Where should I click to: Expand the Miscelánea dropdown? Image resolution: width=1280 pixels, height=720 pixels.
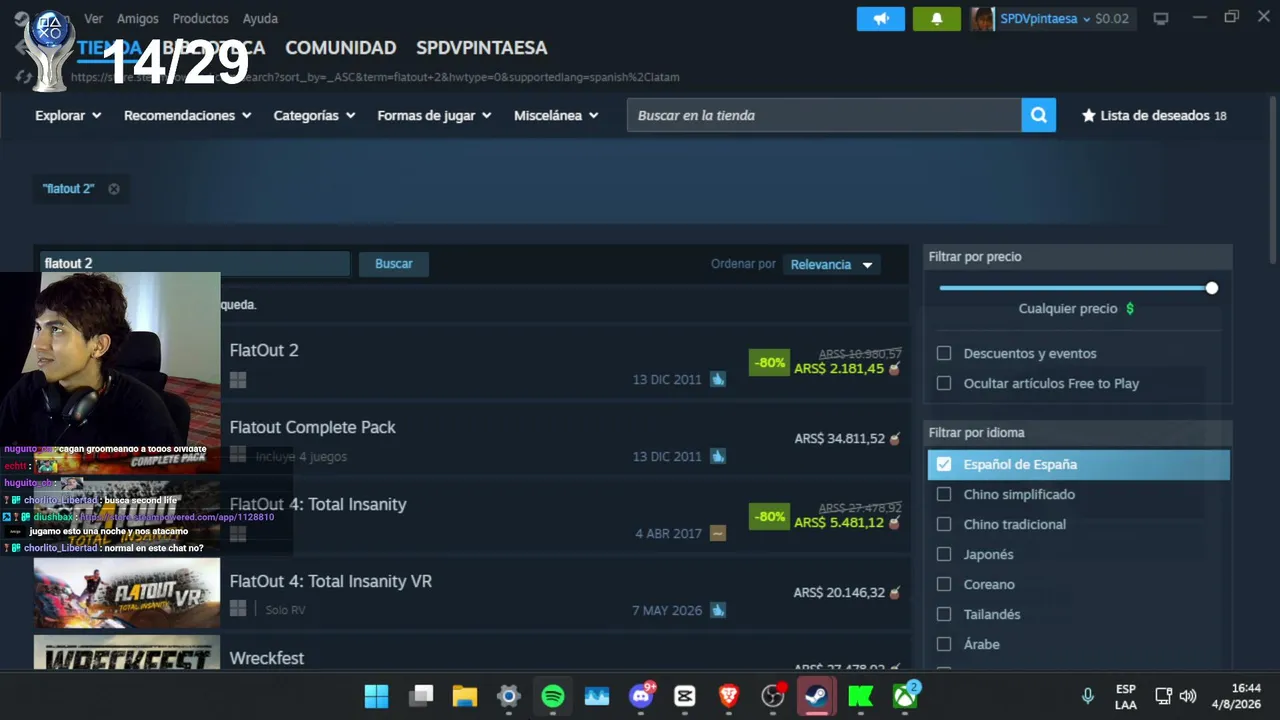[x=556, y=115]
